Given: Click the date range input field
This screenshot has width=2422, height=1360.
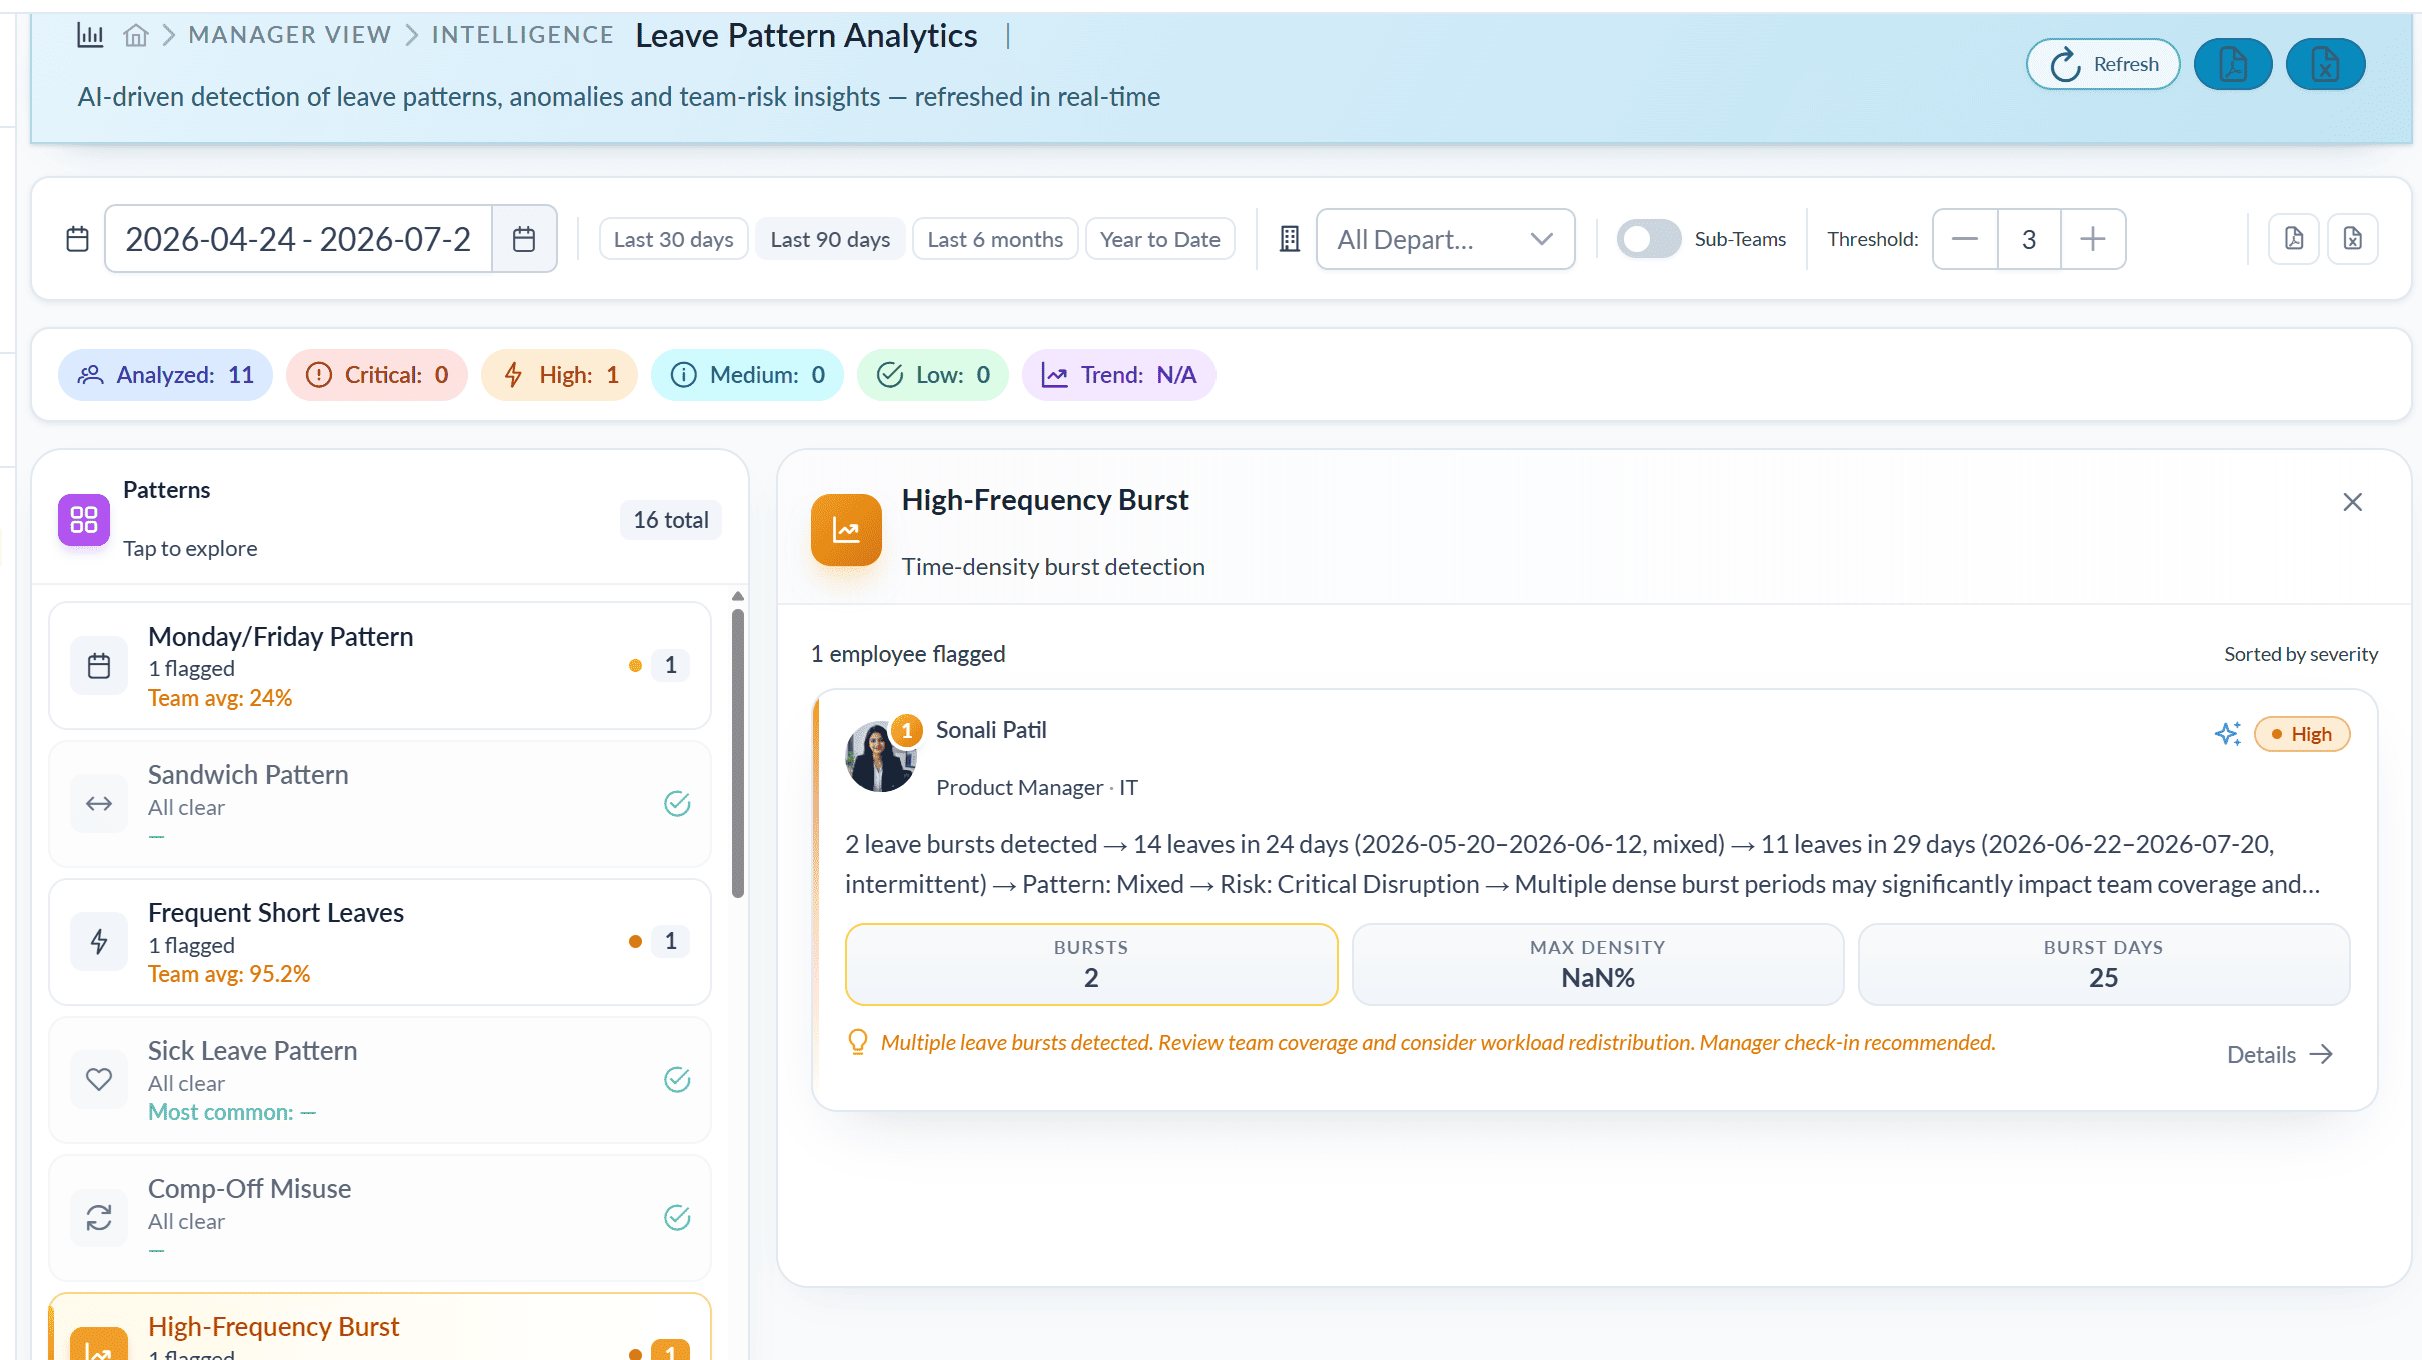Looking at the screenshot, I should [x=298, y=239].
